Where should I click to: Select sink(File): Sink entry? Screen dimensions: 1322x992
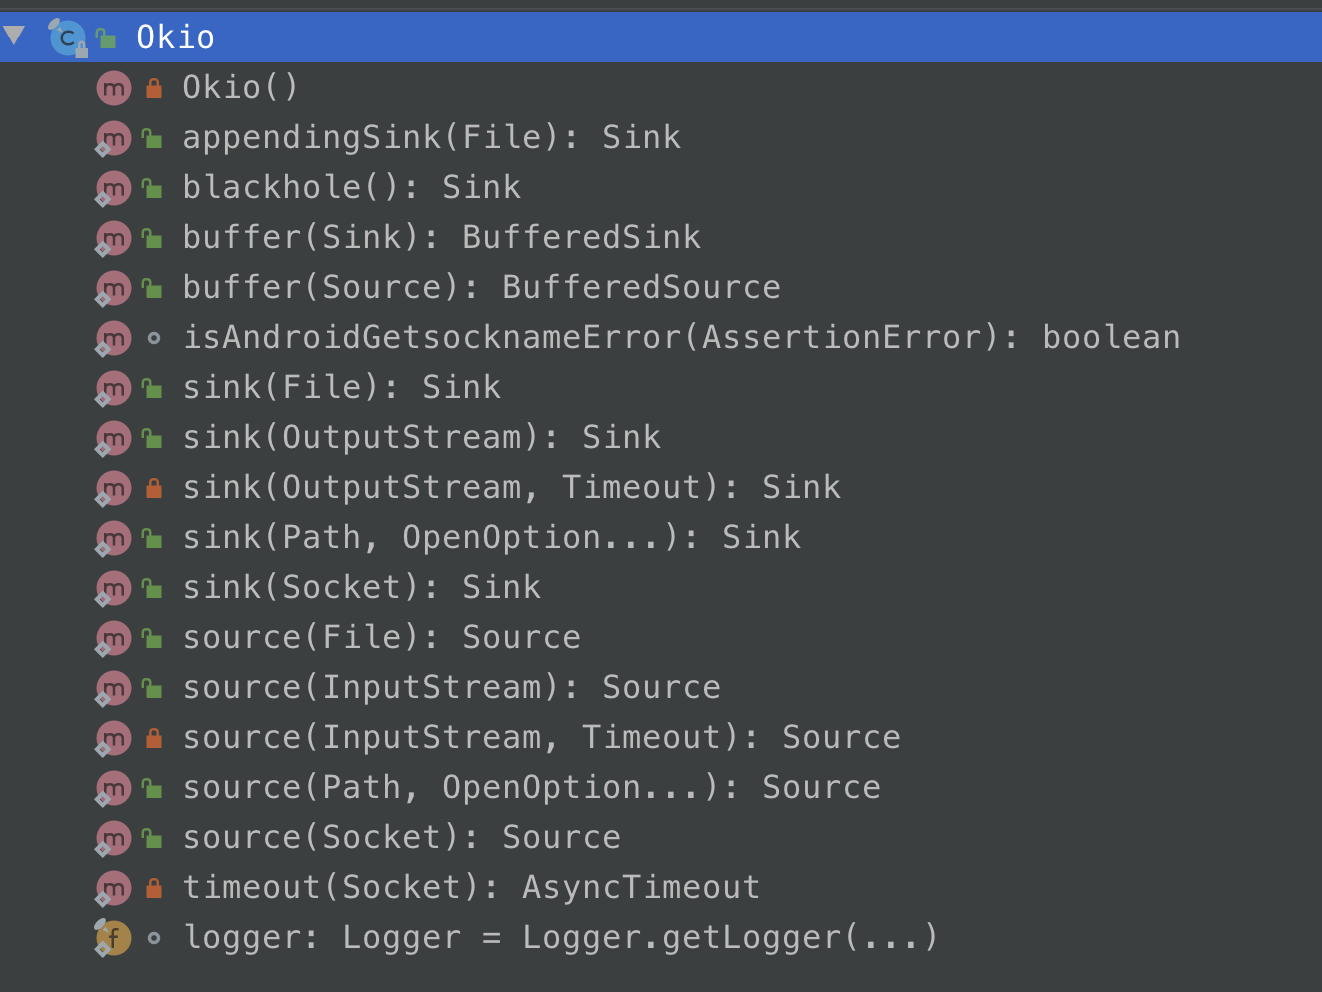[x=341, y=387]
